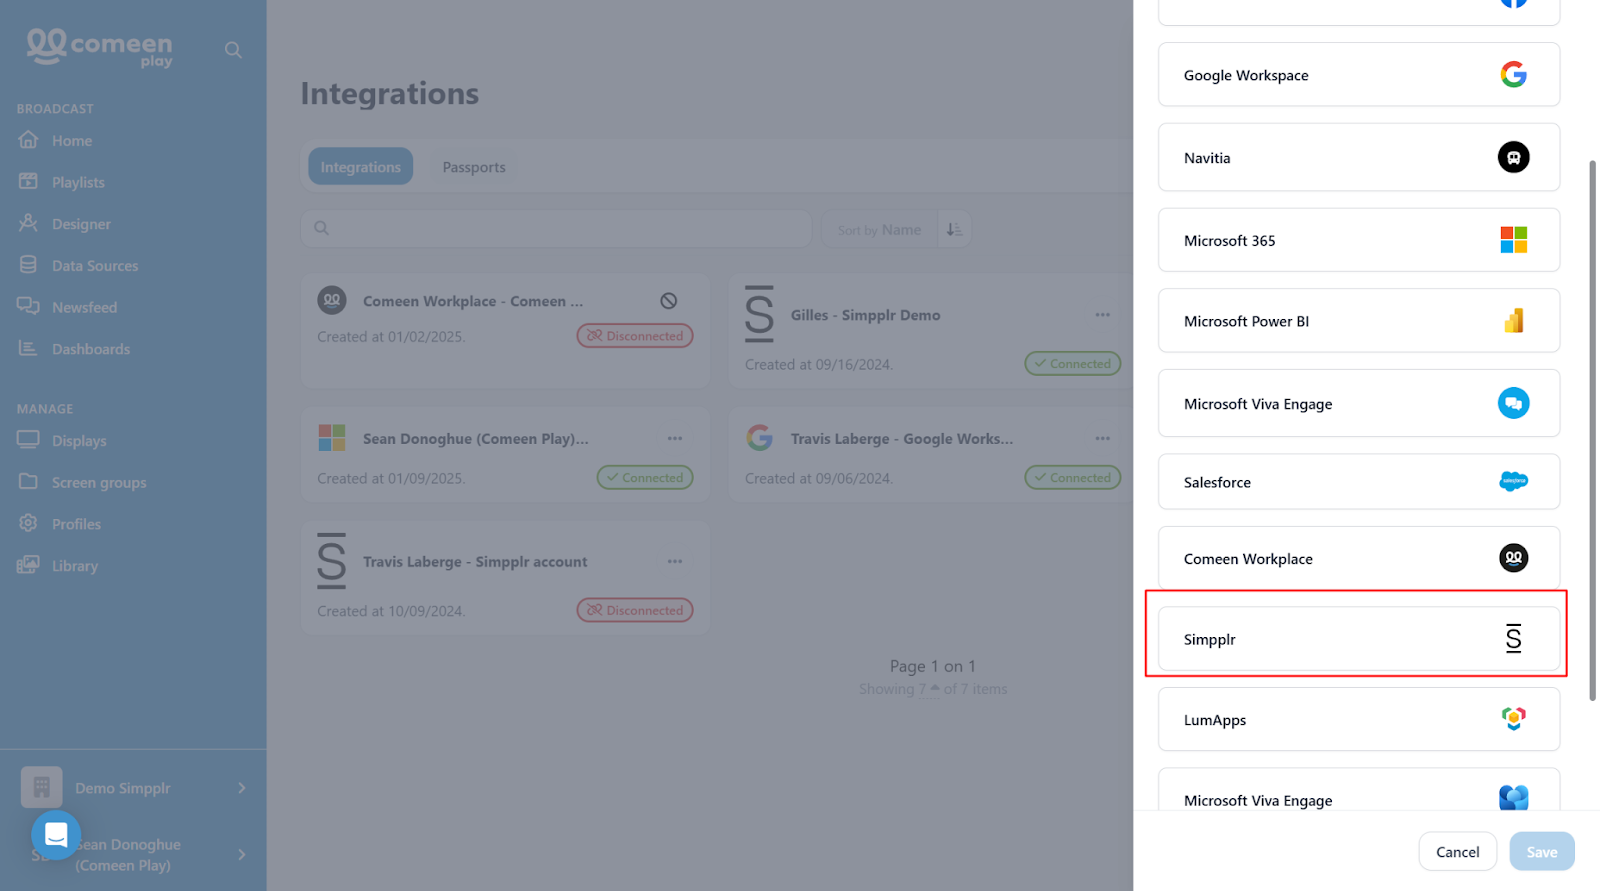1600x891 pixels.
Task: Click the 'Page 1 on 1' text
Action: coord(932,666)
